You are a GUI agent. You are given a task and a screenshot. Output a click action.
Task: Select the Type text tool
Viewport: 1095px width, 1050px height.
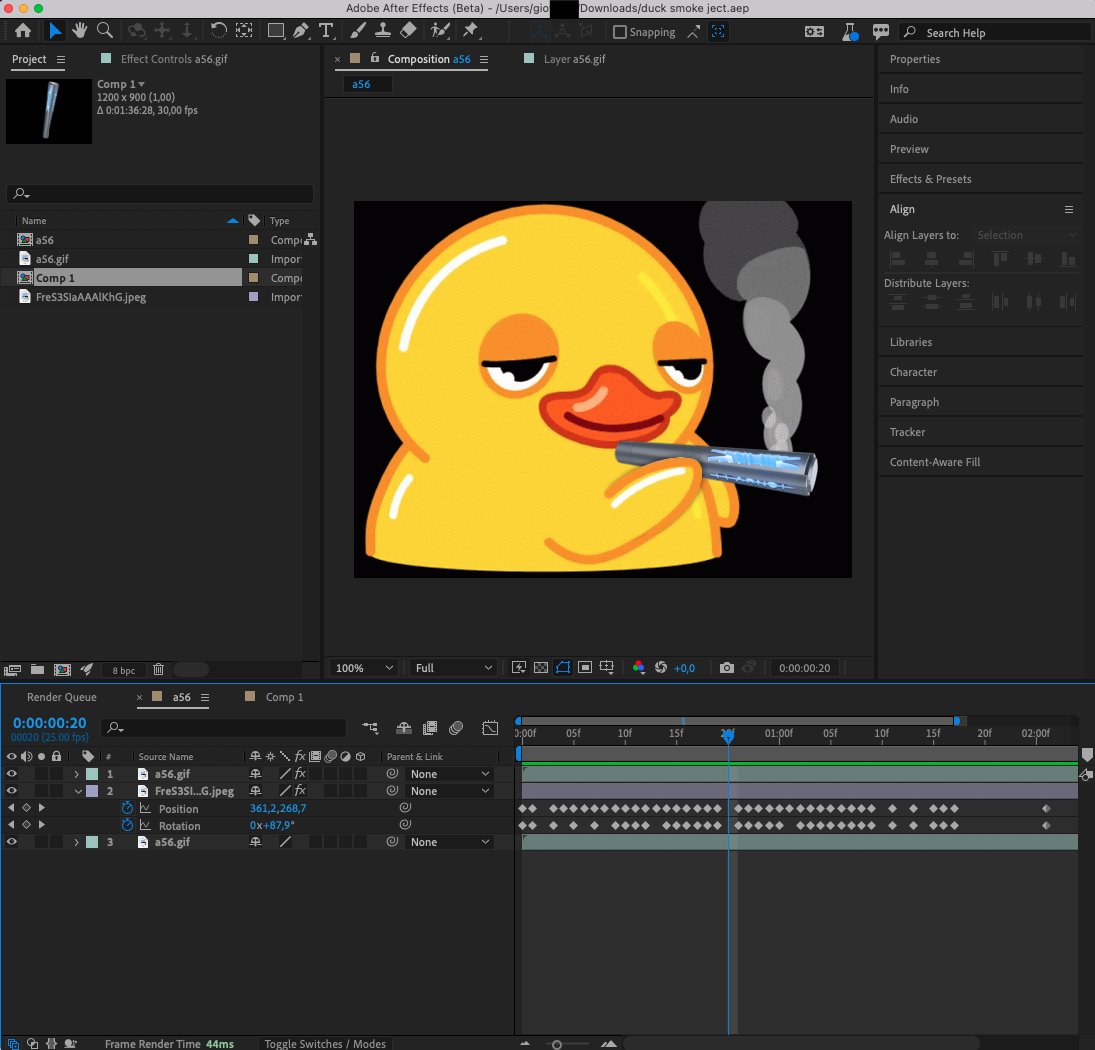click(x=326, y=31)
